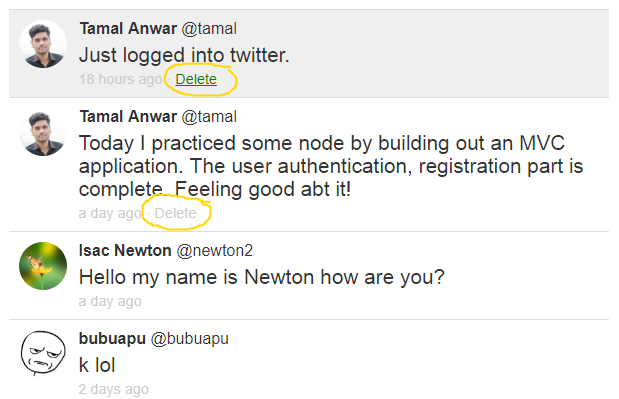Open the Isac Newton profile name
The image size is (619, 399).
[x=125, y=251]
